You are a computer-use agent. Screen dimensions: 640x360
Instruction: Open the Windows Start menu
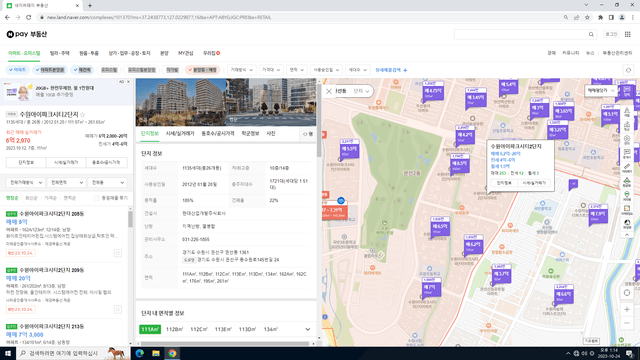[8, 353]
